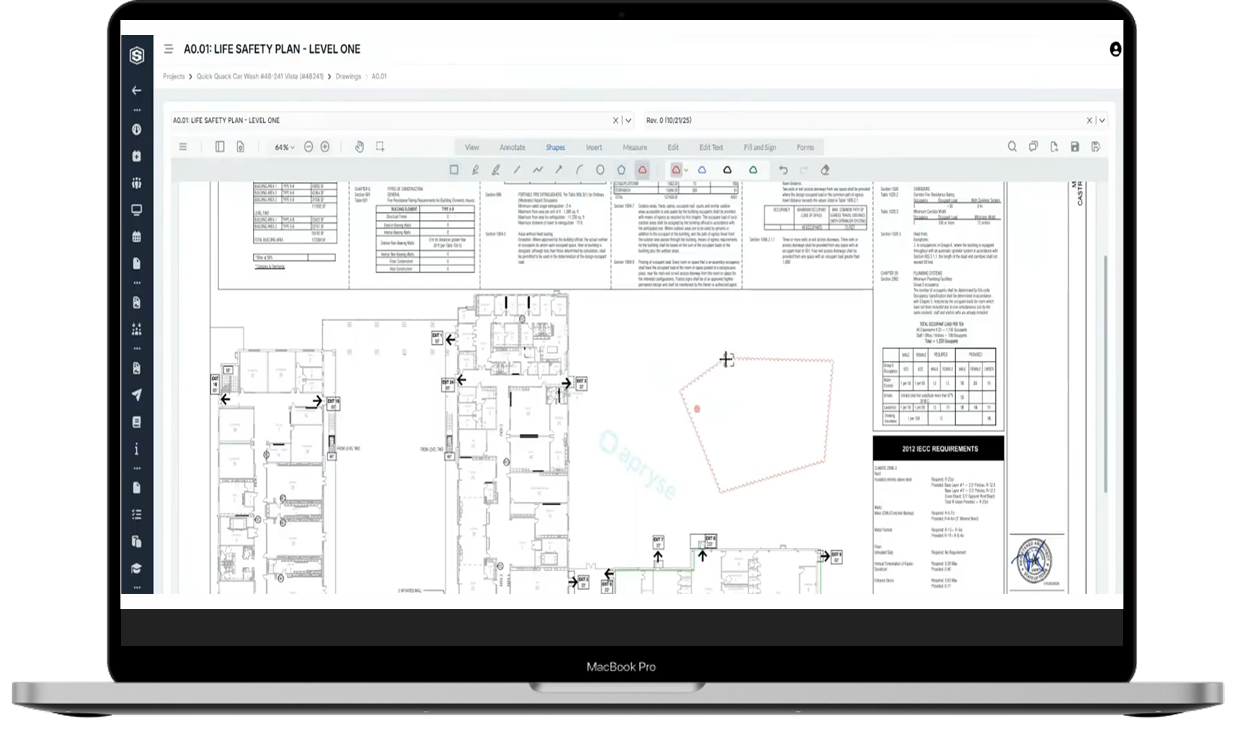Select the Freehand pen tool

click(x=475, y=170)
